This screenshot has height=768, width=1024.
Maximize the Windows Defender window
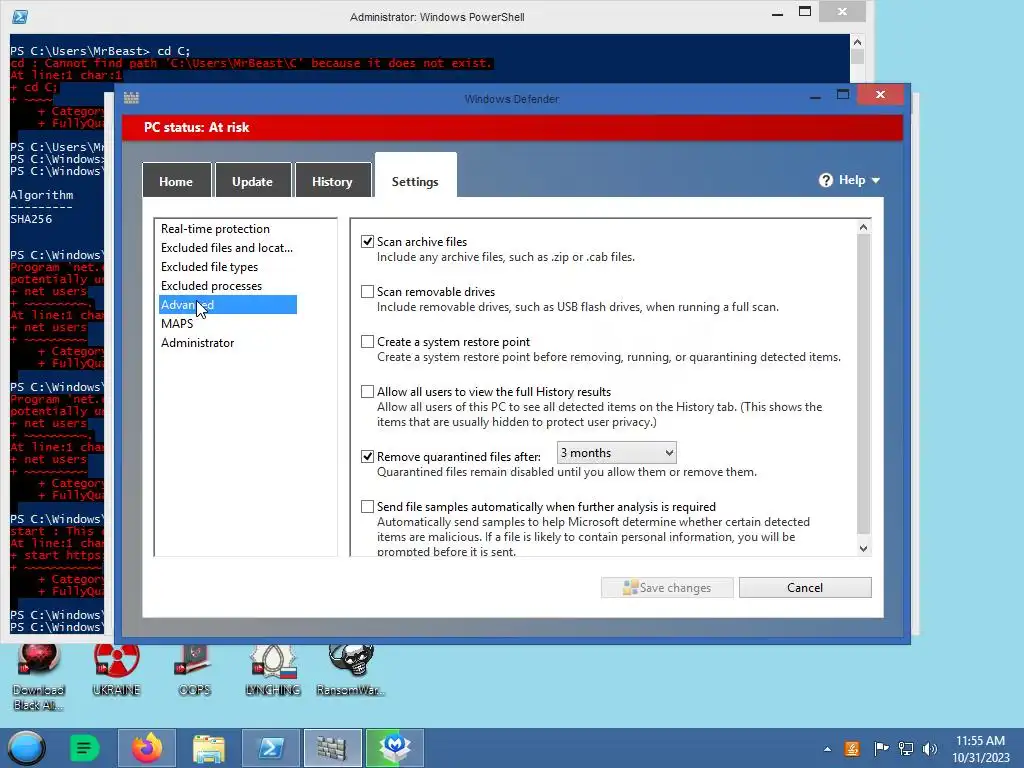click(x=843, y=95)
